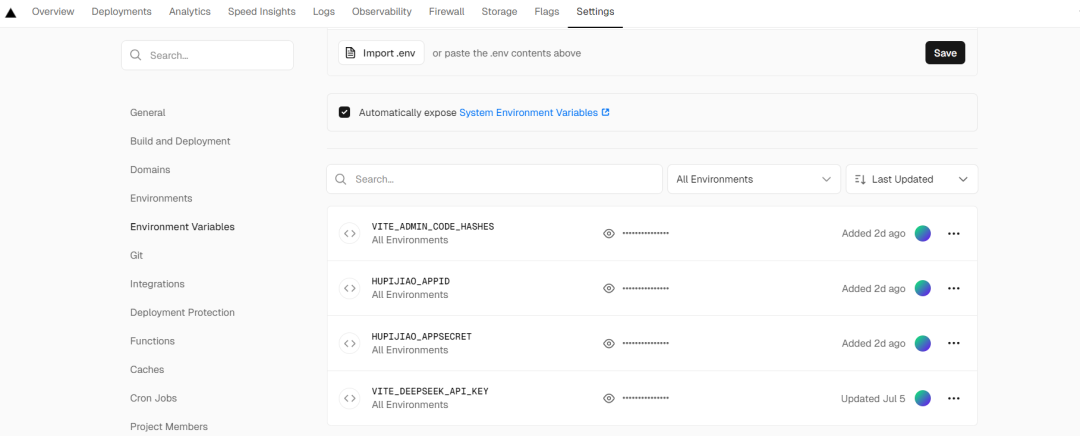Open General settings in the sidebar
The image size is (1080, 436).
click(x=147, y=112)
